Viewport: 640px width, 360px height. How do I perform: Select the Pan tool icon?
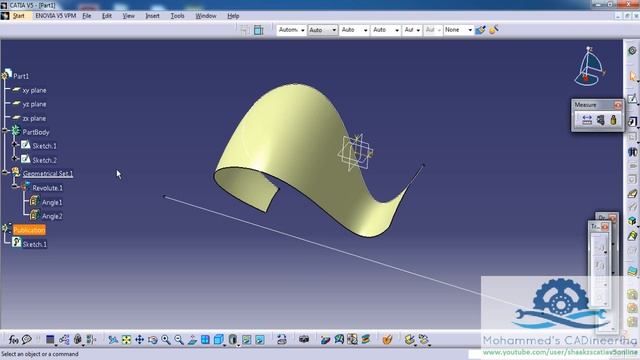coord(140,340)
